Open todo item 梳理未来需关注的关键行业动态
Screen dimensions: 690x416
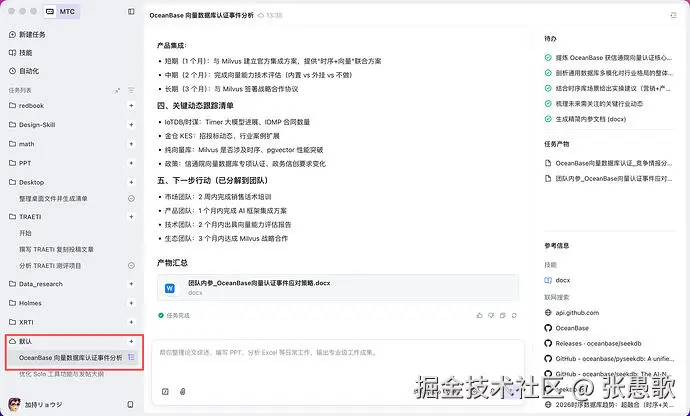[594, 104]
